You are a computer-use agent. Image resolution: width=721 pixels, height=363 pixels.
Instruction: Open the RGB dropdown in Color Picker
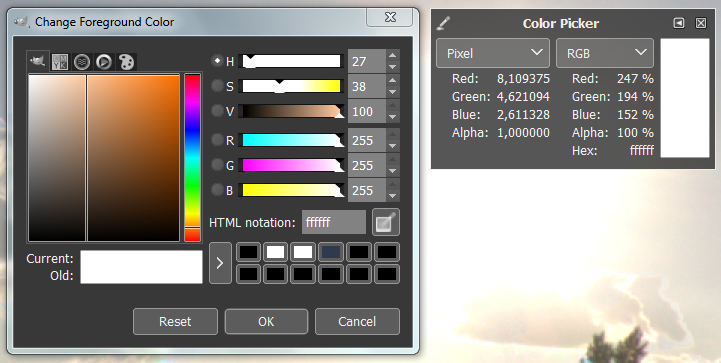click(605, 53)
